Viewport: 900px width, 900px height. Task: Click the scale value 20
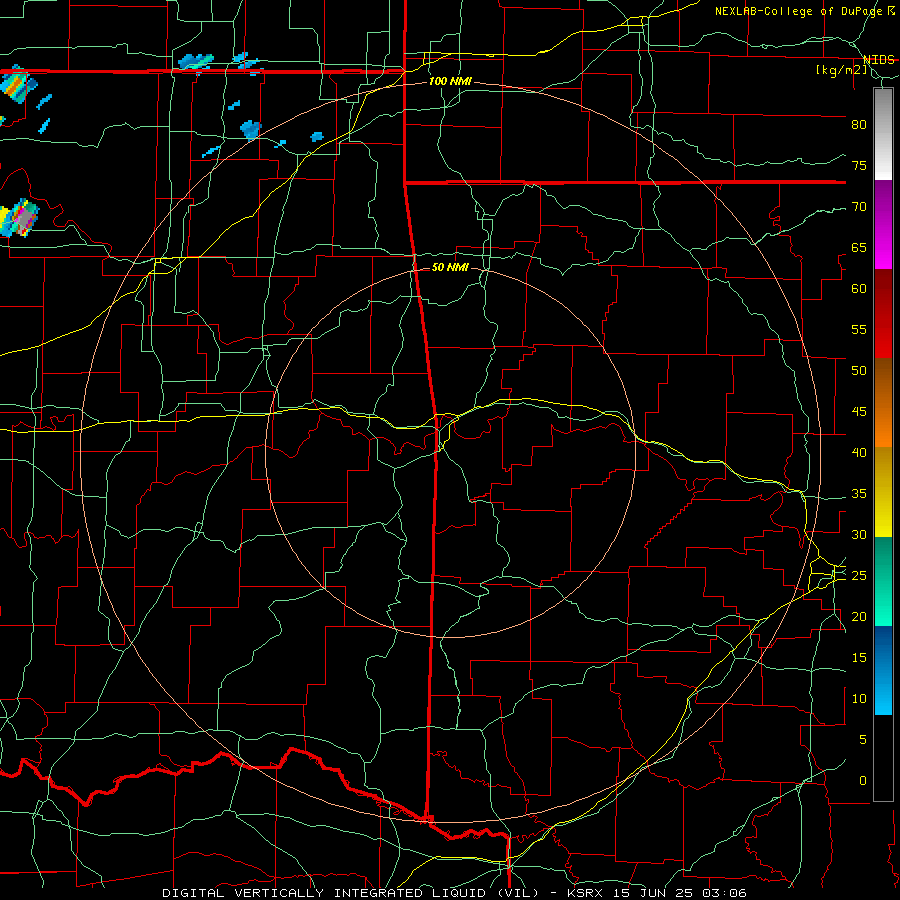tap(859, 616)
